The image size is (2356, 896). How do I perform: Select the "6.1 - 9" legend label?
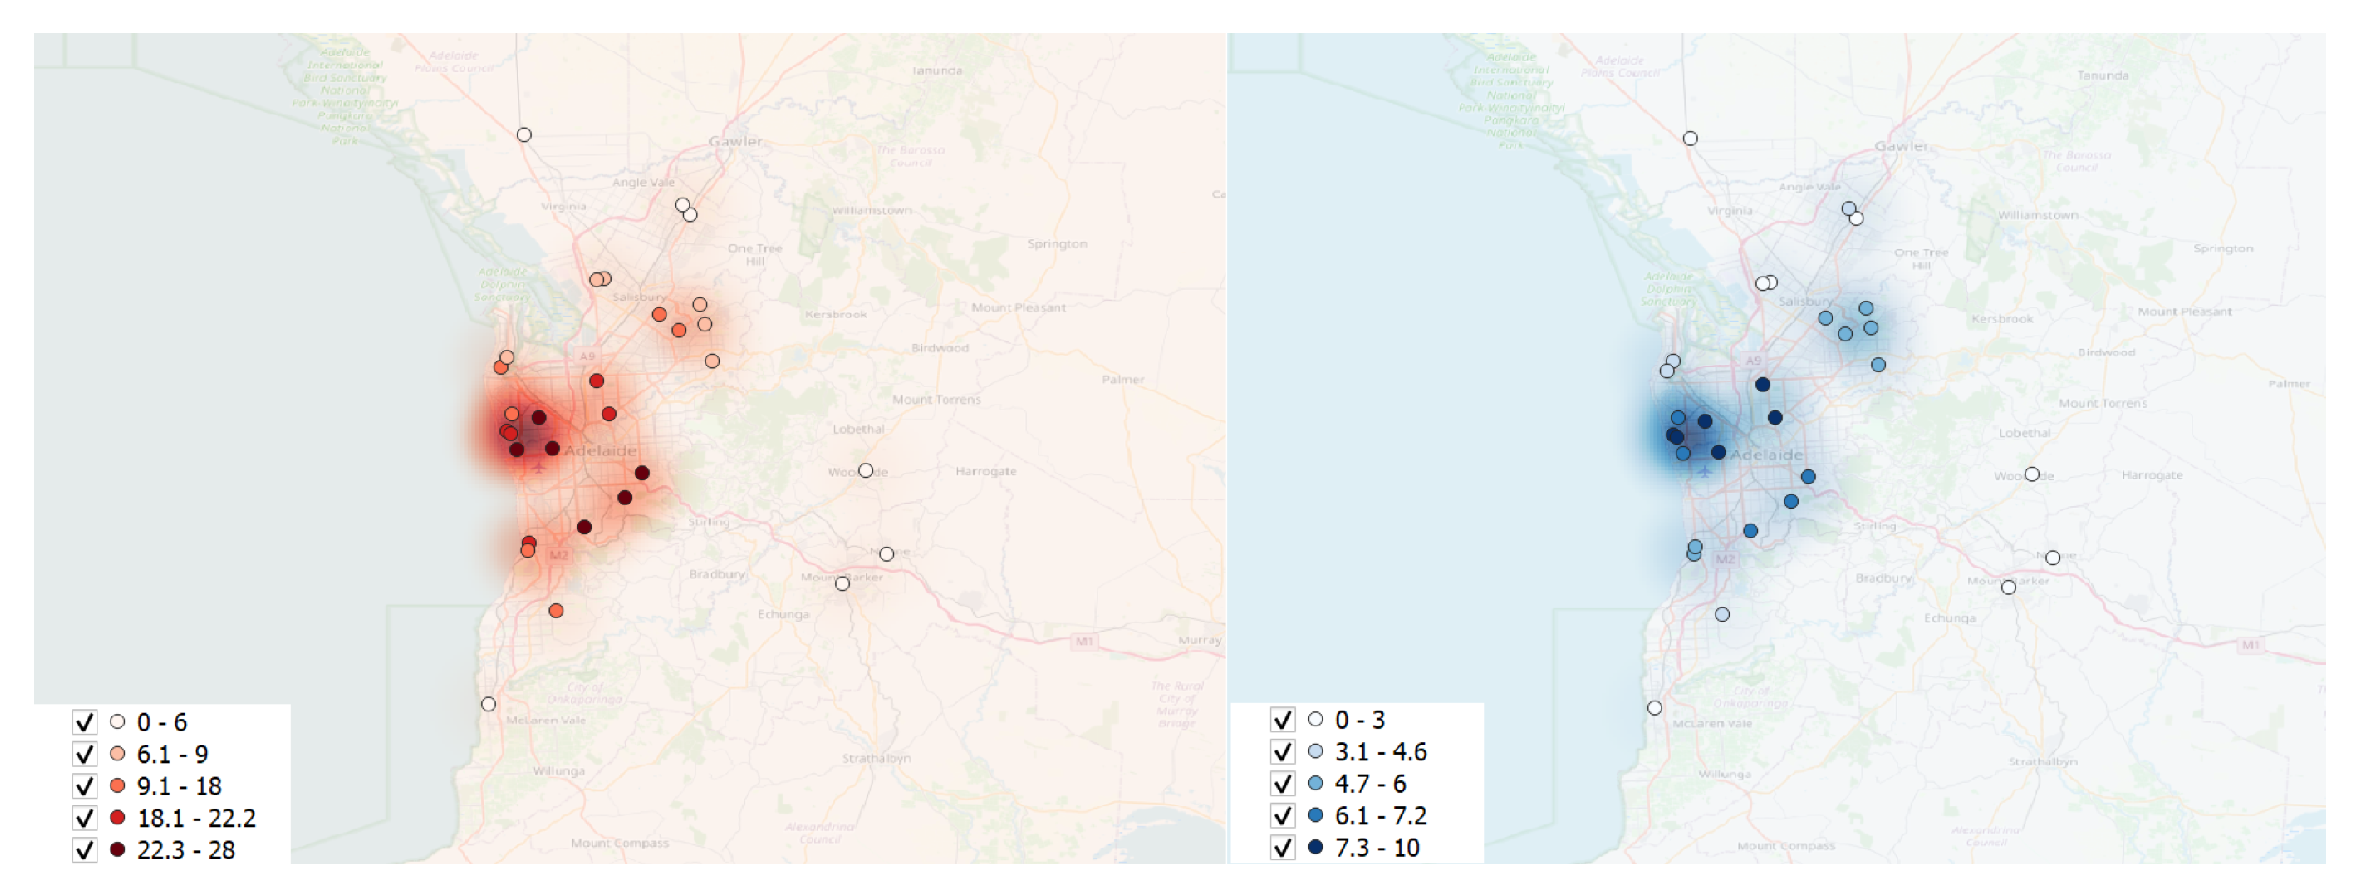pyautogui.click(x=173, y=754)
